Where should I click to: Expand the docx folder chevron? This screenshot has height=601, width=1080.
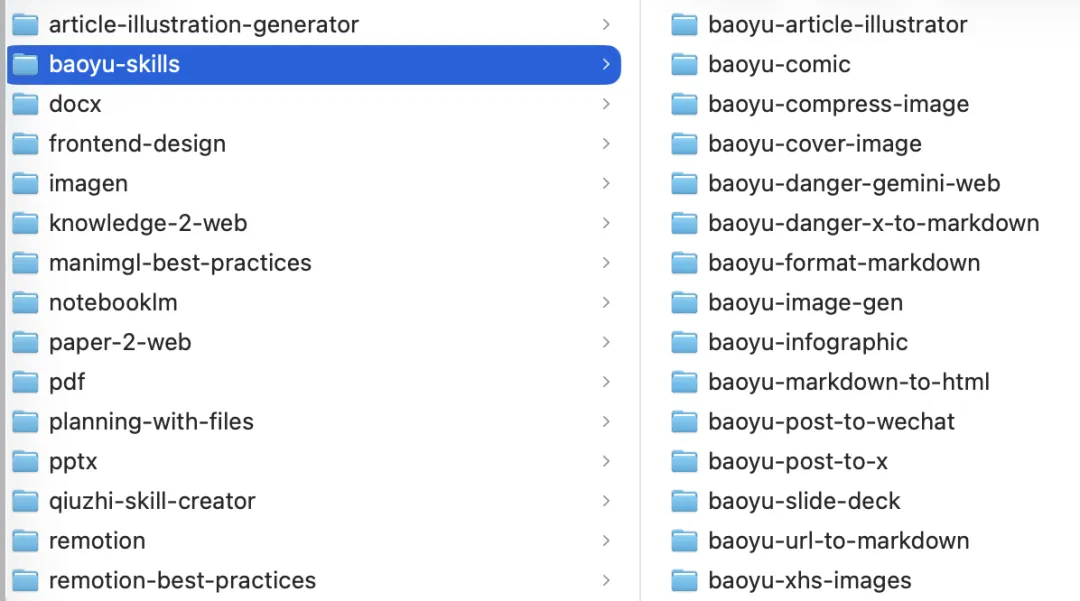click(x=606, y=104)
